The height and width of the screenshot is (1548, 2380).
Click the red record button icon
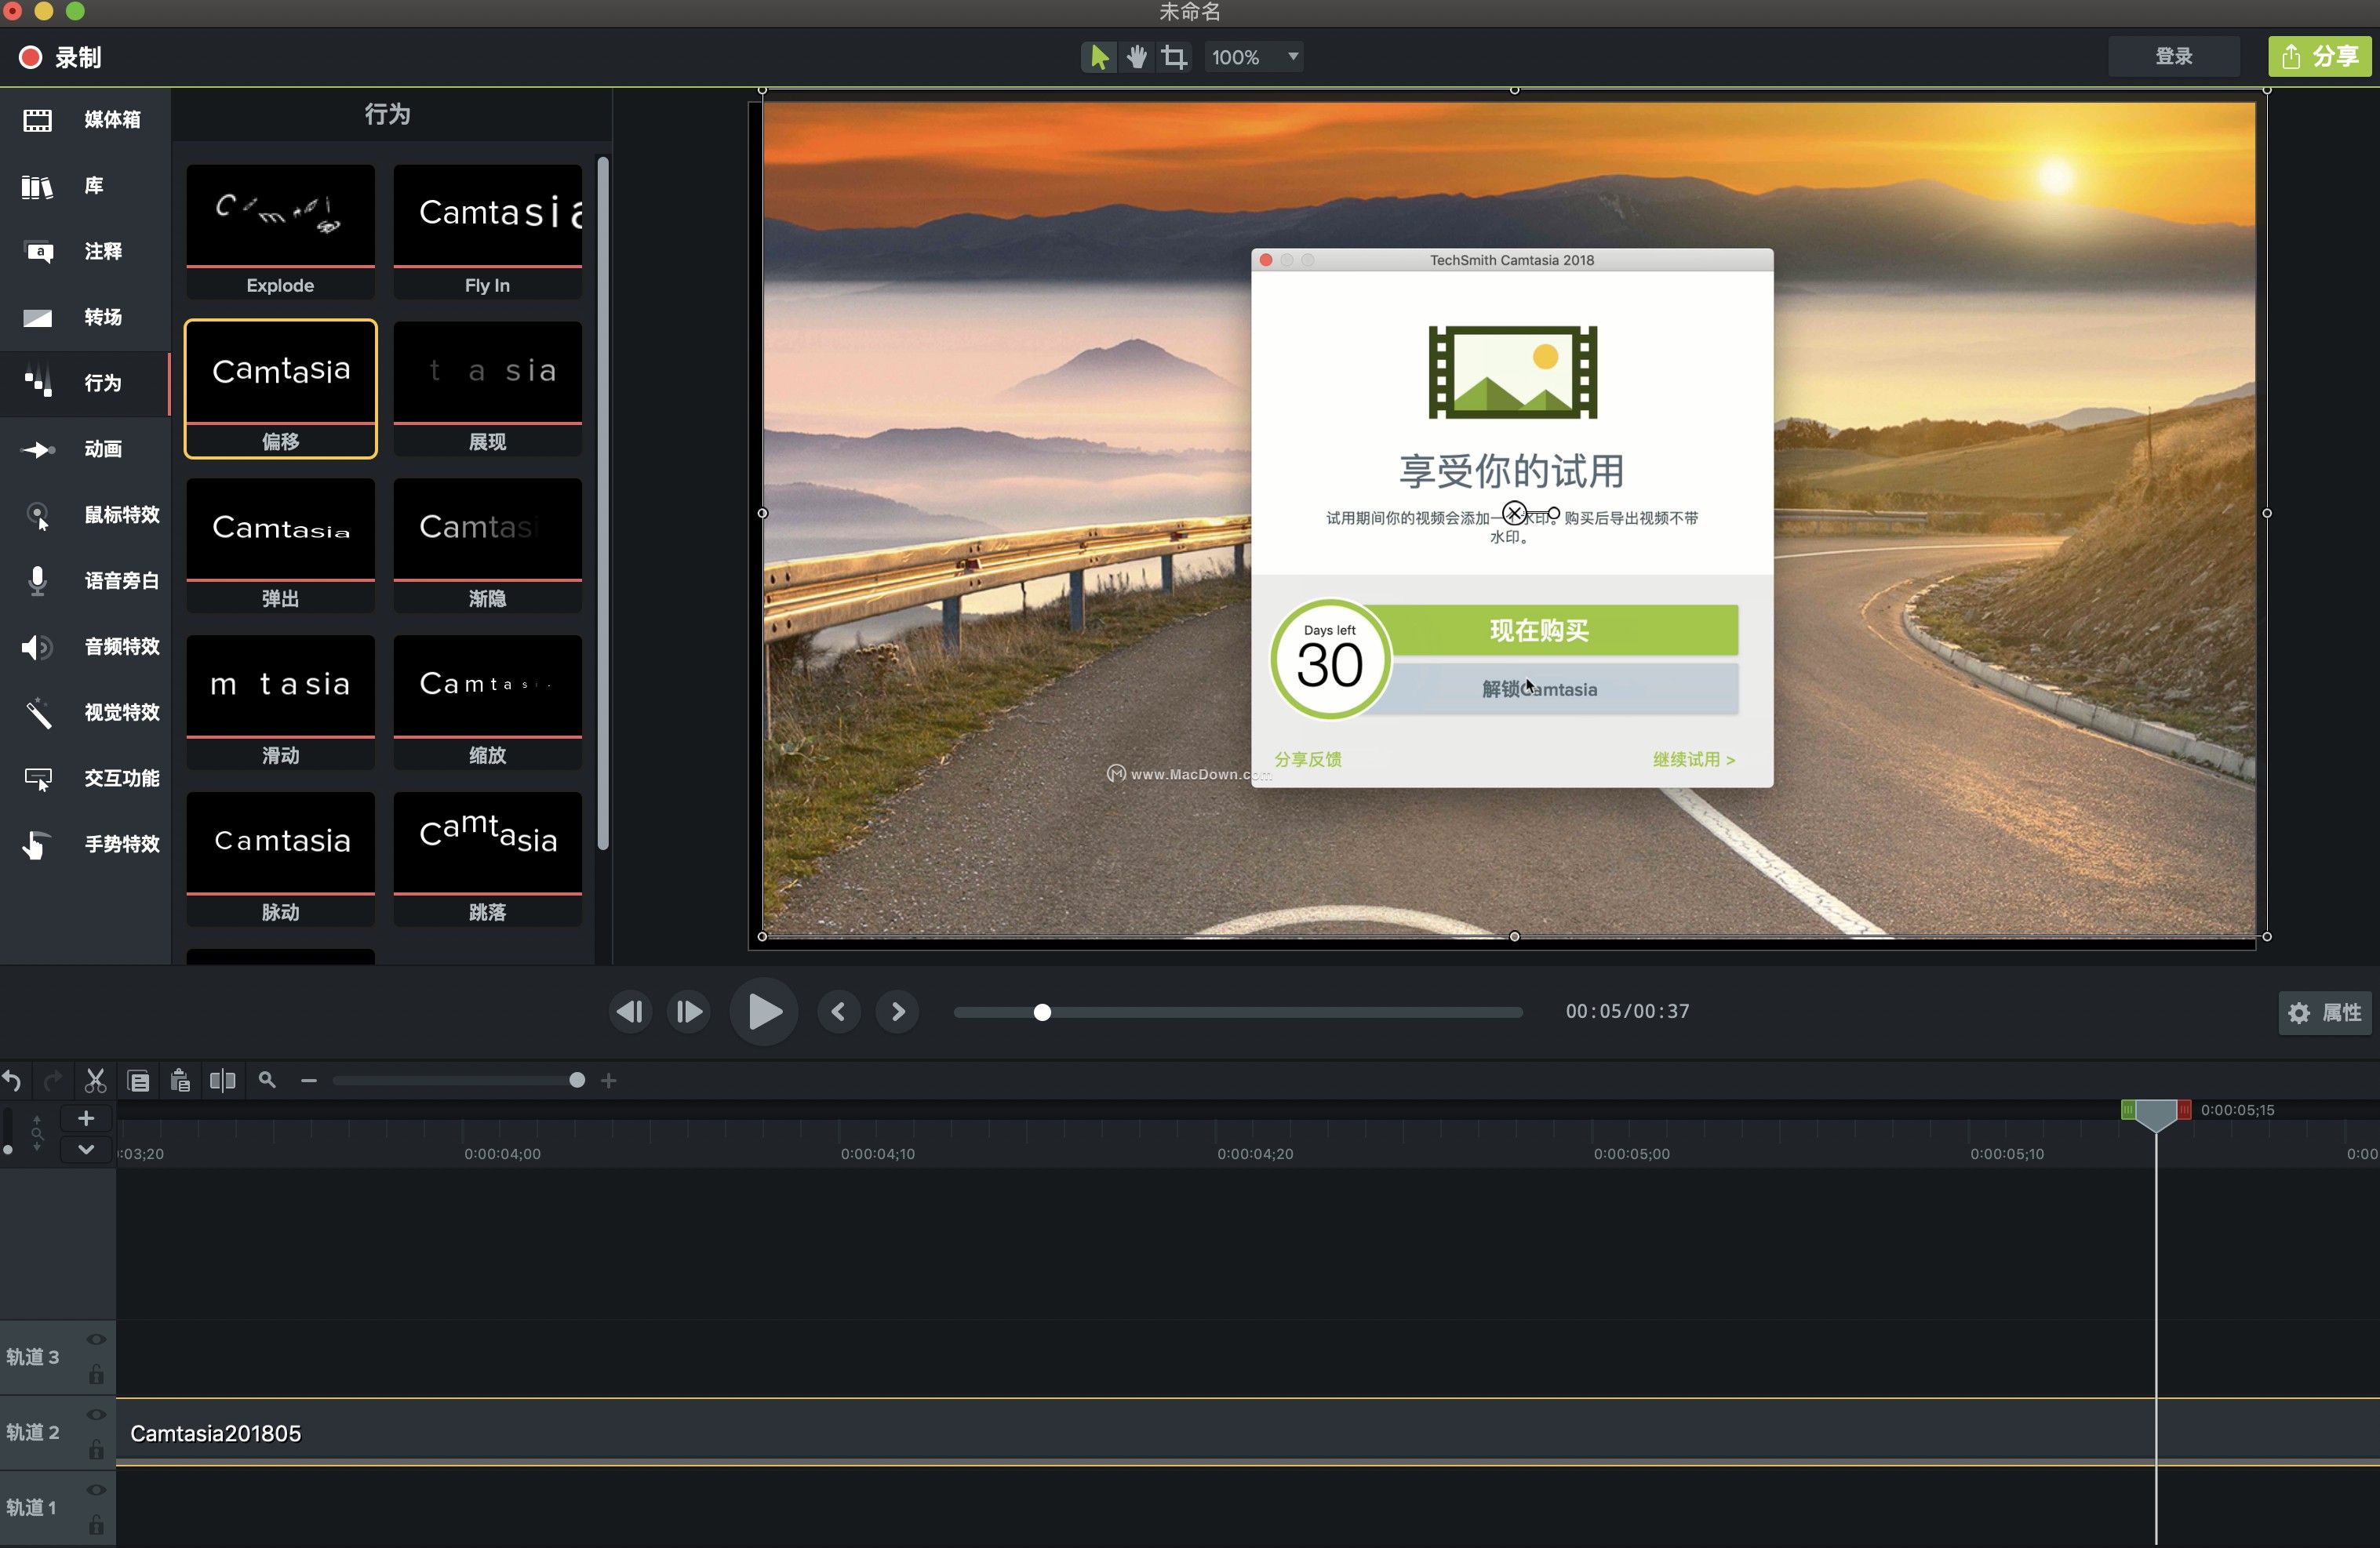tap(30, 57)
